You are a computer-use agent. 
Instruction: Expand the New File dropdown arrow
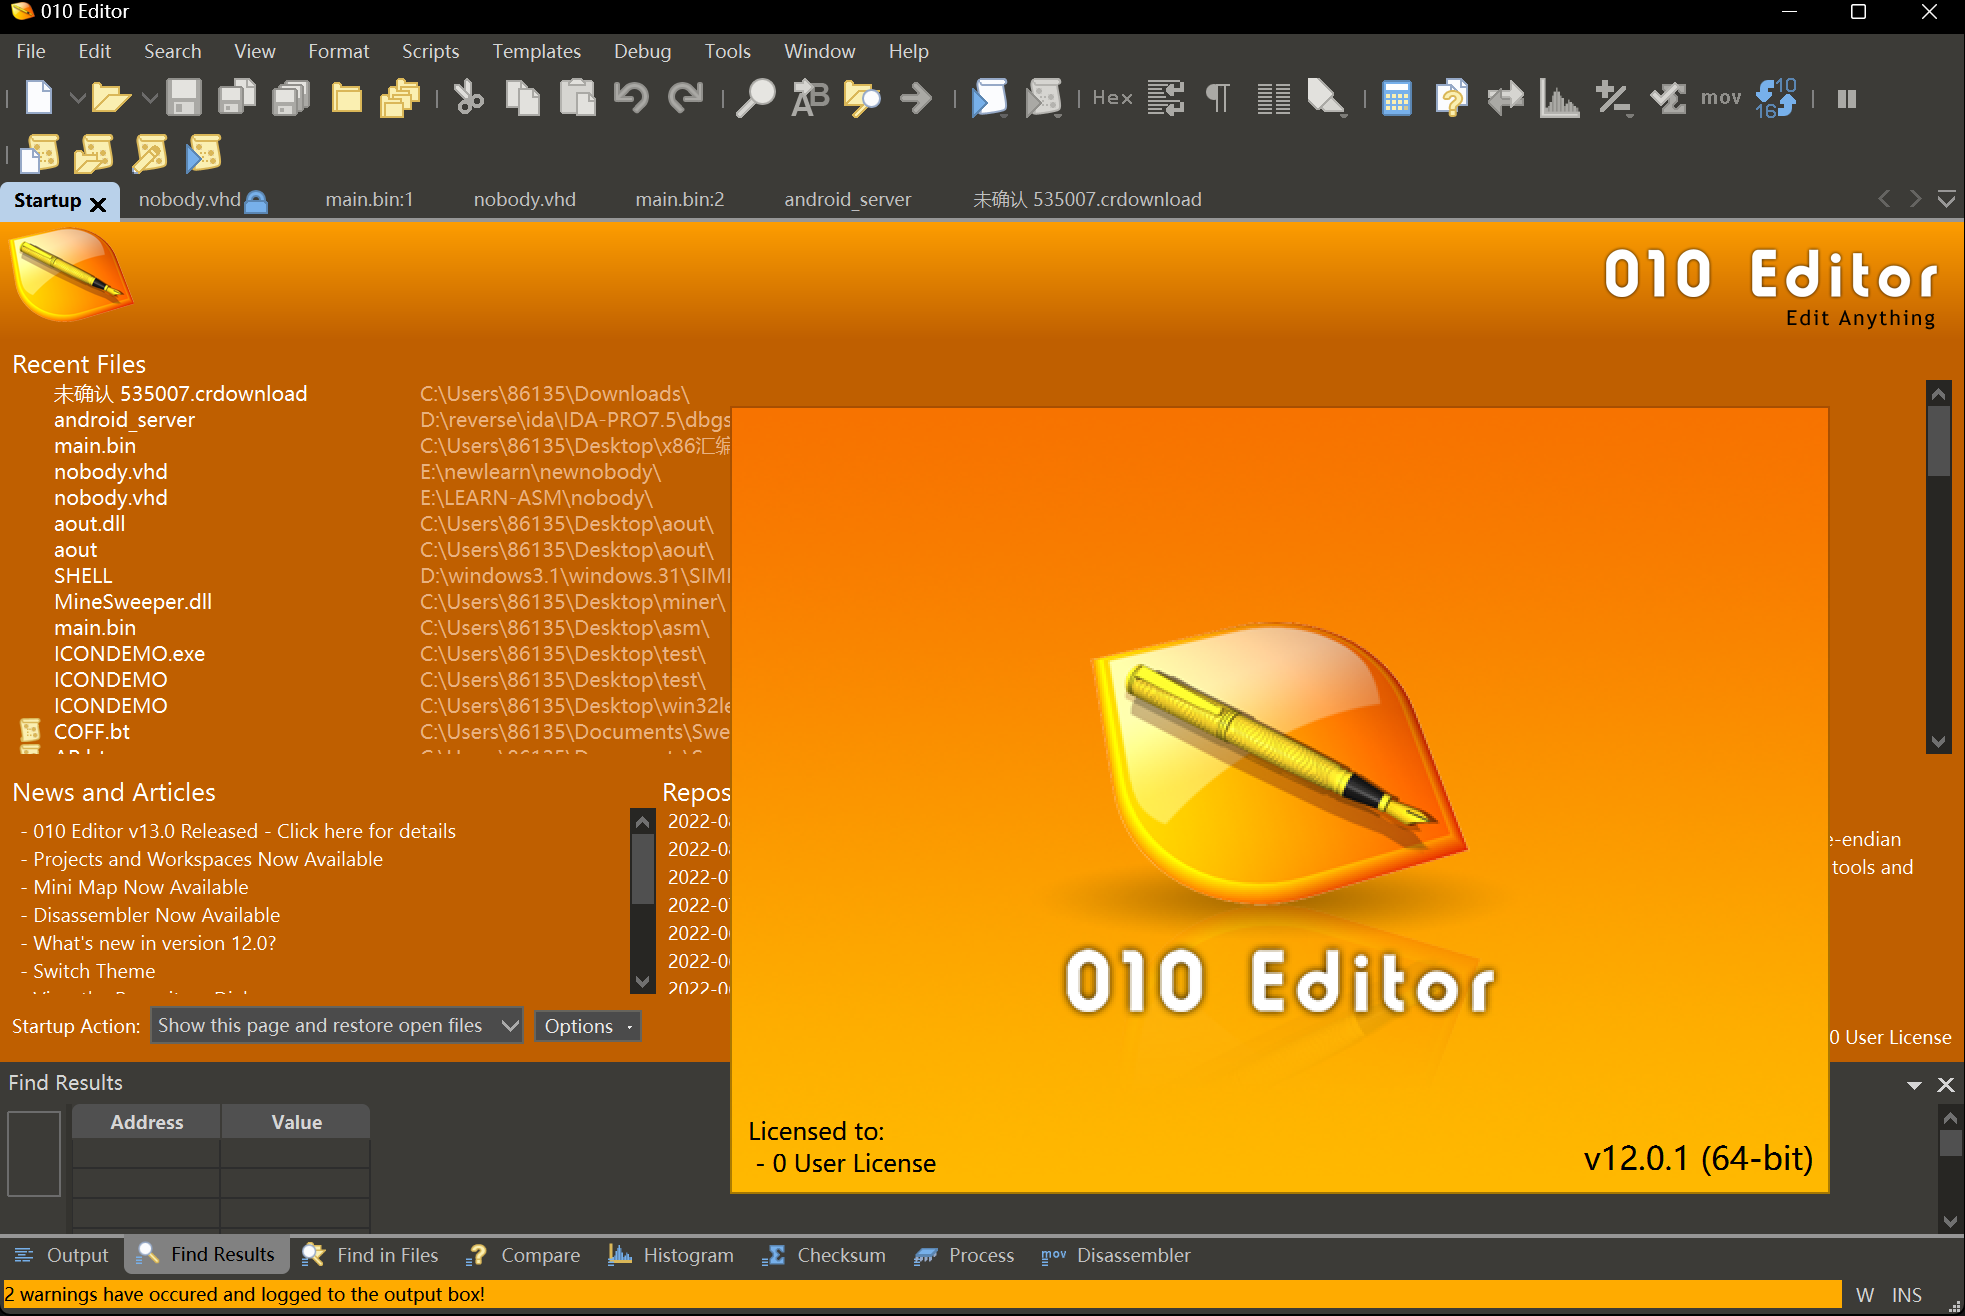click(x=76, y=98)
